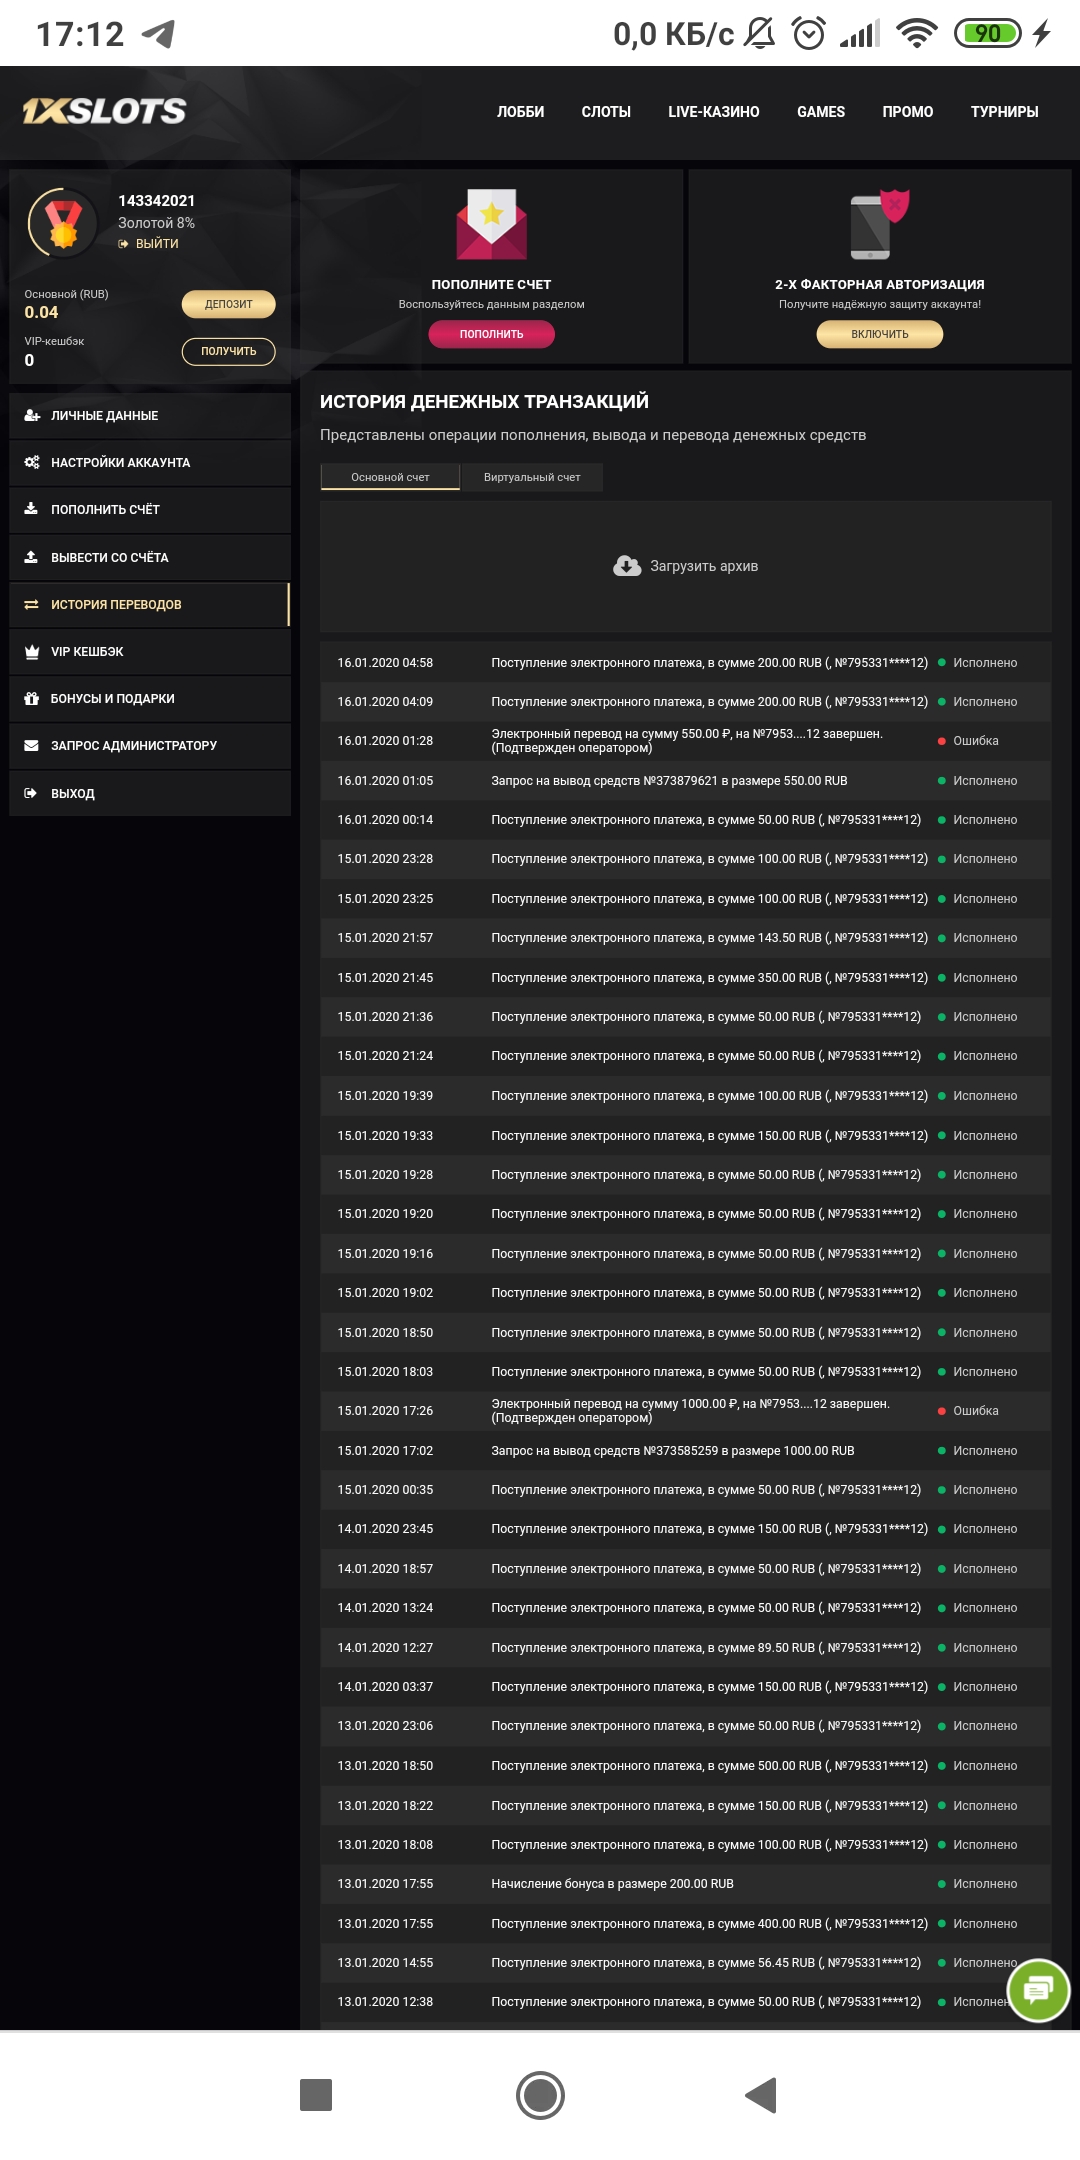This screenshot has width=1080, height=2160.
Task: Select withdrawal request №373879621 row
Action: click(x=686, y=781)
